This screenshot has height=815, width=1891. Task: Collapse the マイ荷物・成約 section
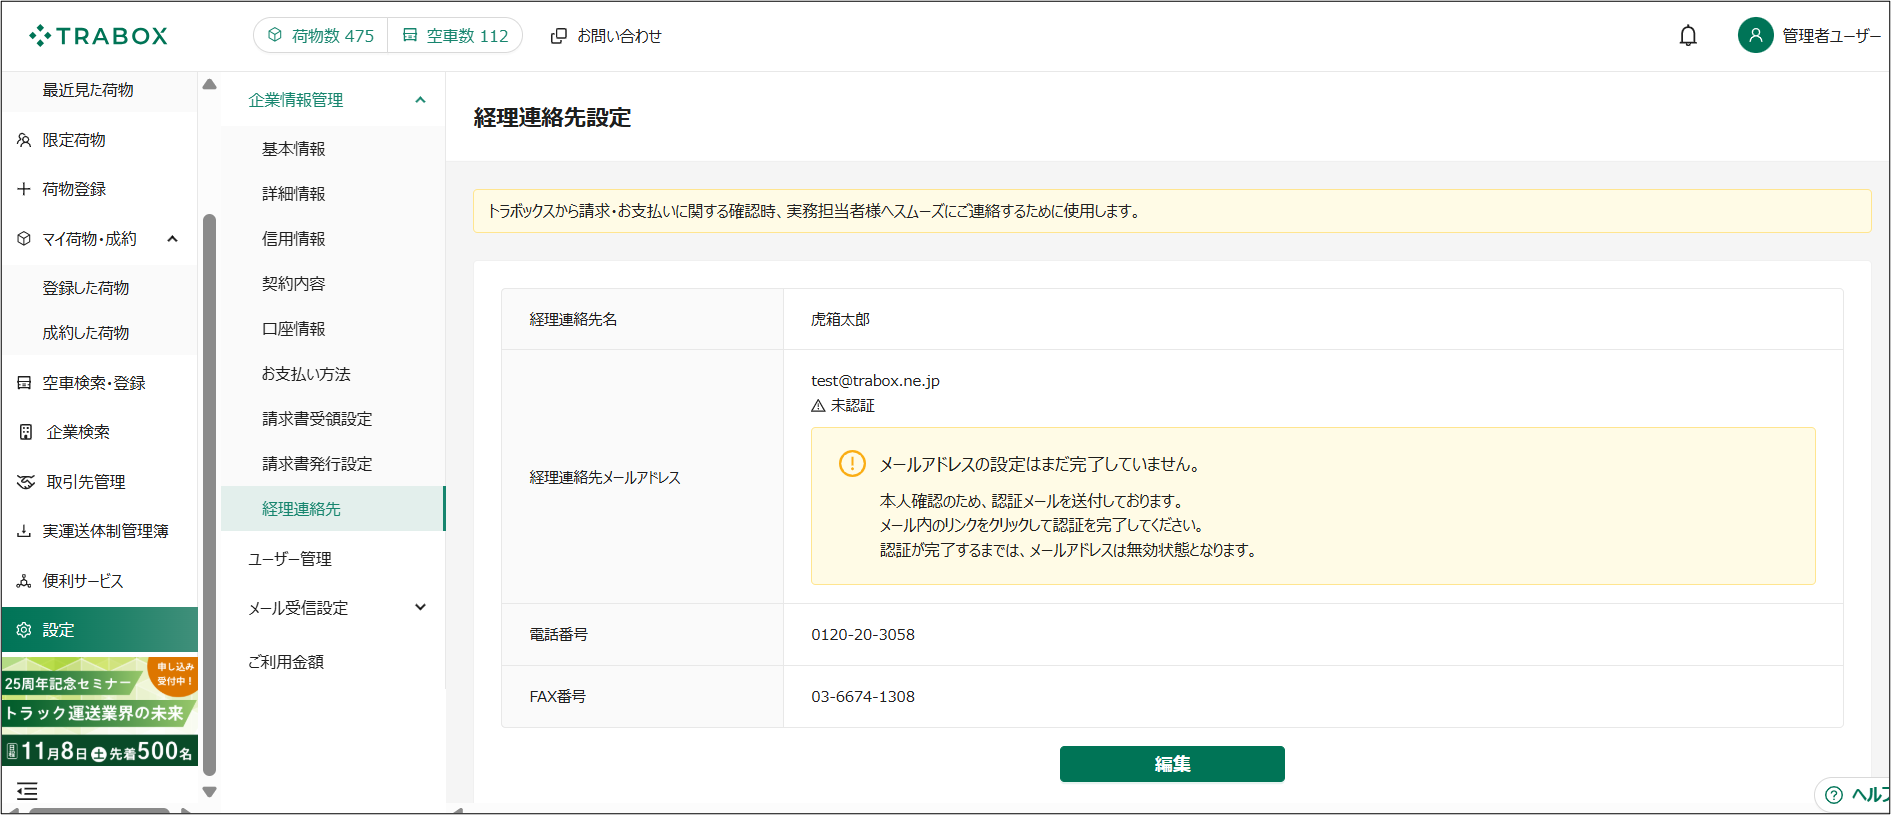point(172,239)
